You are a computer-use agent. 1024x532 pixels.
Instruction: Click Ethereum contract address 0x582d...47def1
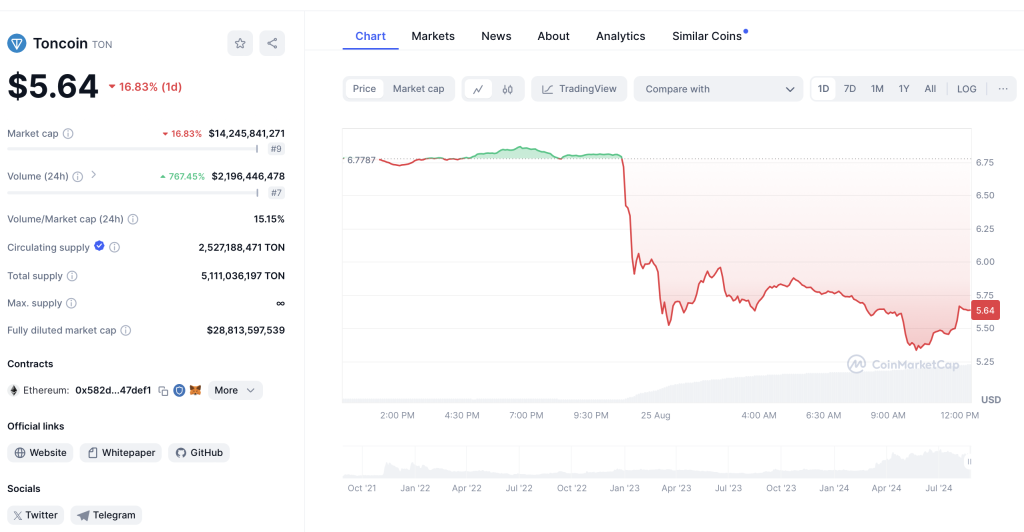[x=113, y=390]
